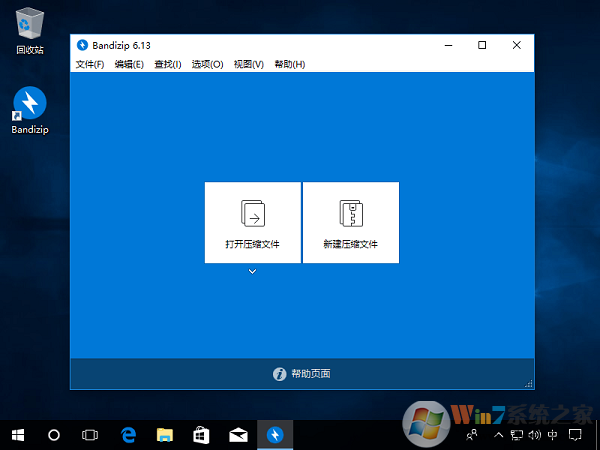
Task: Click the 帮助页面 help page link
Action: pyautogui.click(x=302, y=374)
